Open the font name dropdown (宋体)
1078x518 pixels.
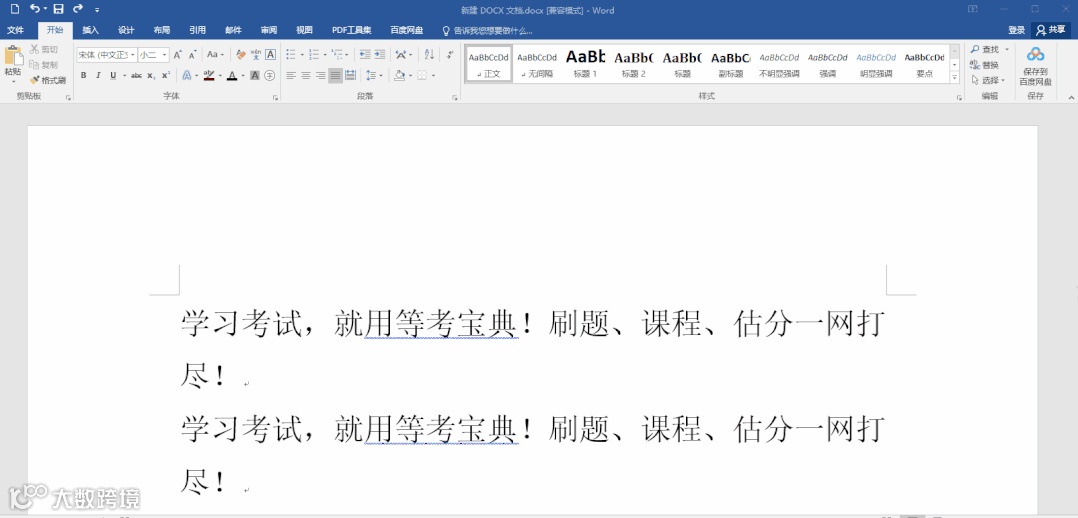(133, 54)
